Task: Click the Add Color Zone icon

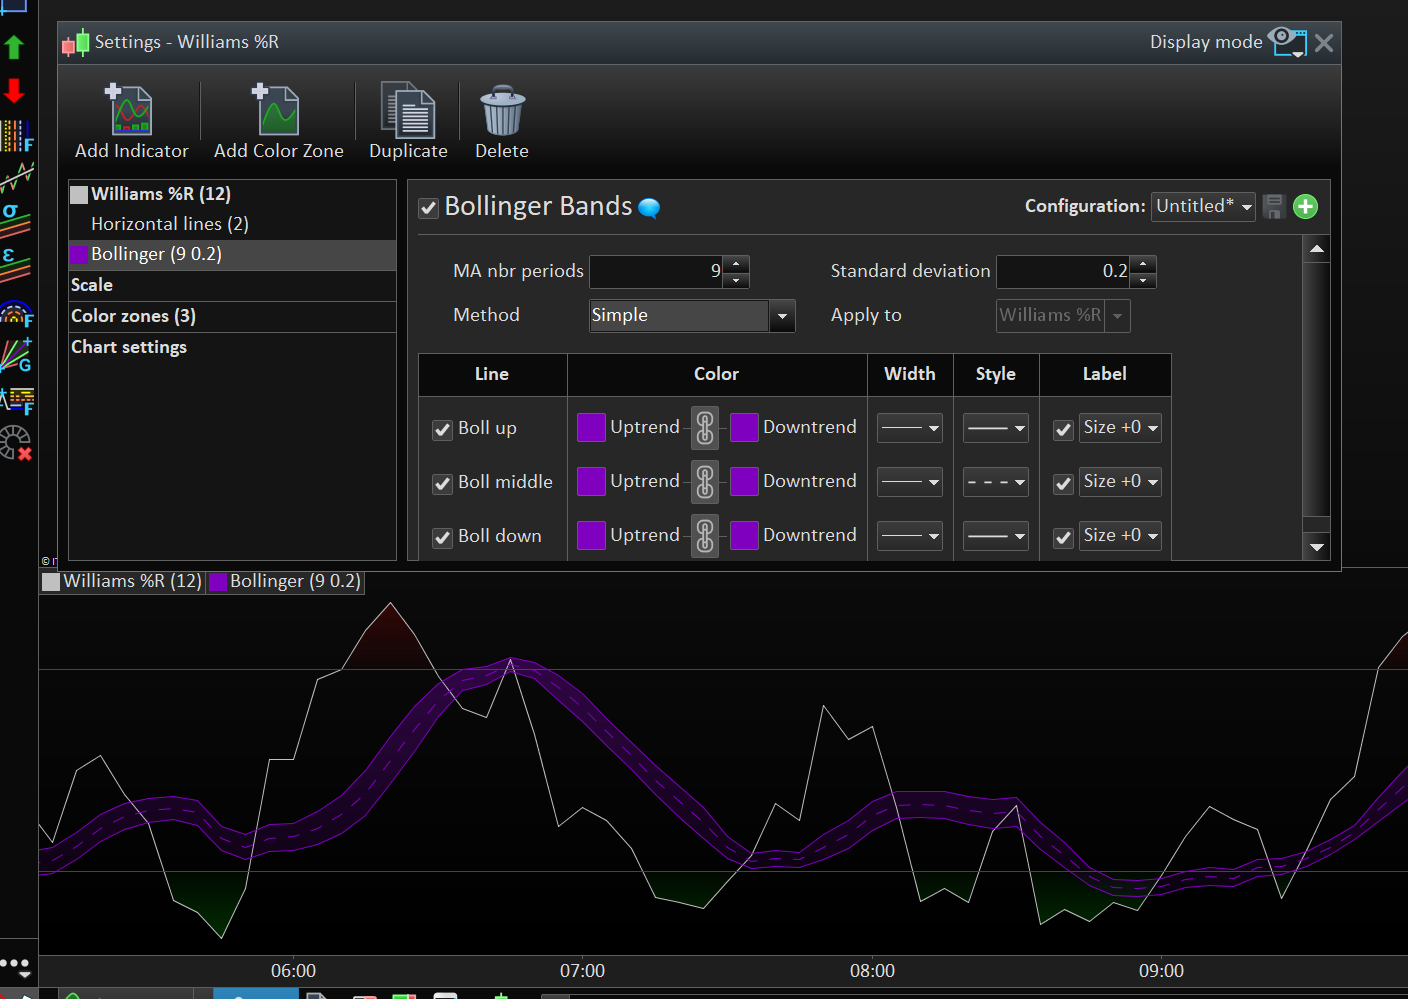Action: pos(278,112)
